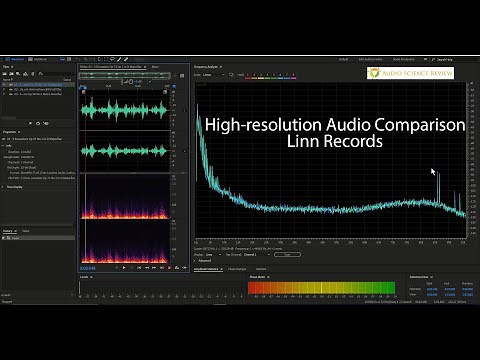Toggle auto-play in Files panel preview
Screen dimensions: 480x360
46,123
